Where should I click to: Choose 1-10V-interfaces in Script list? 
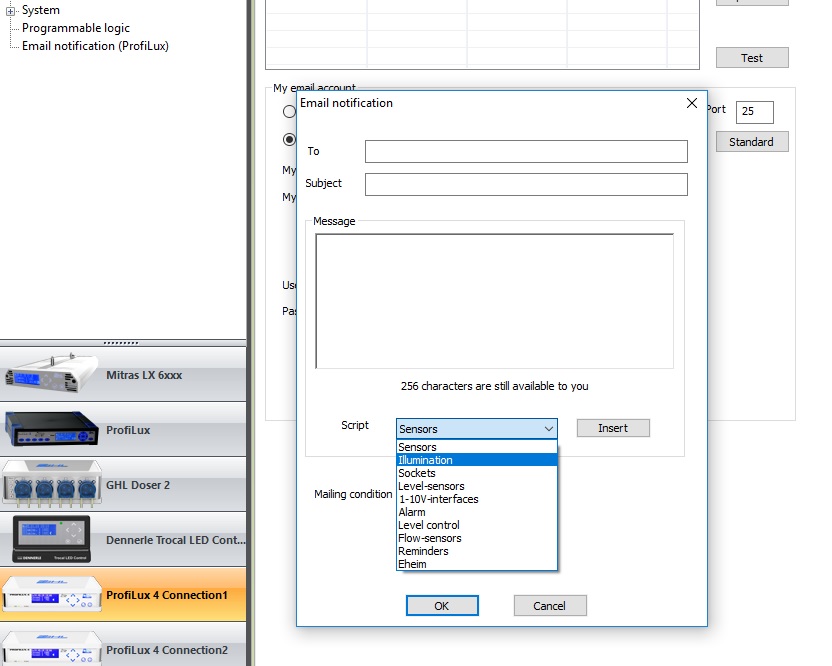(x=477, y=499)
